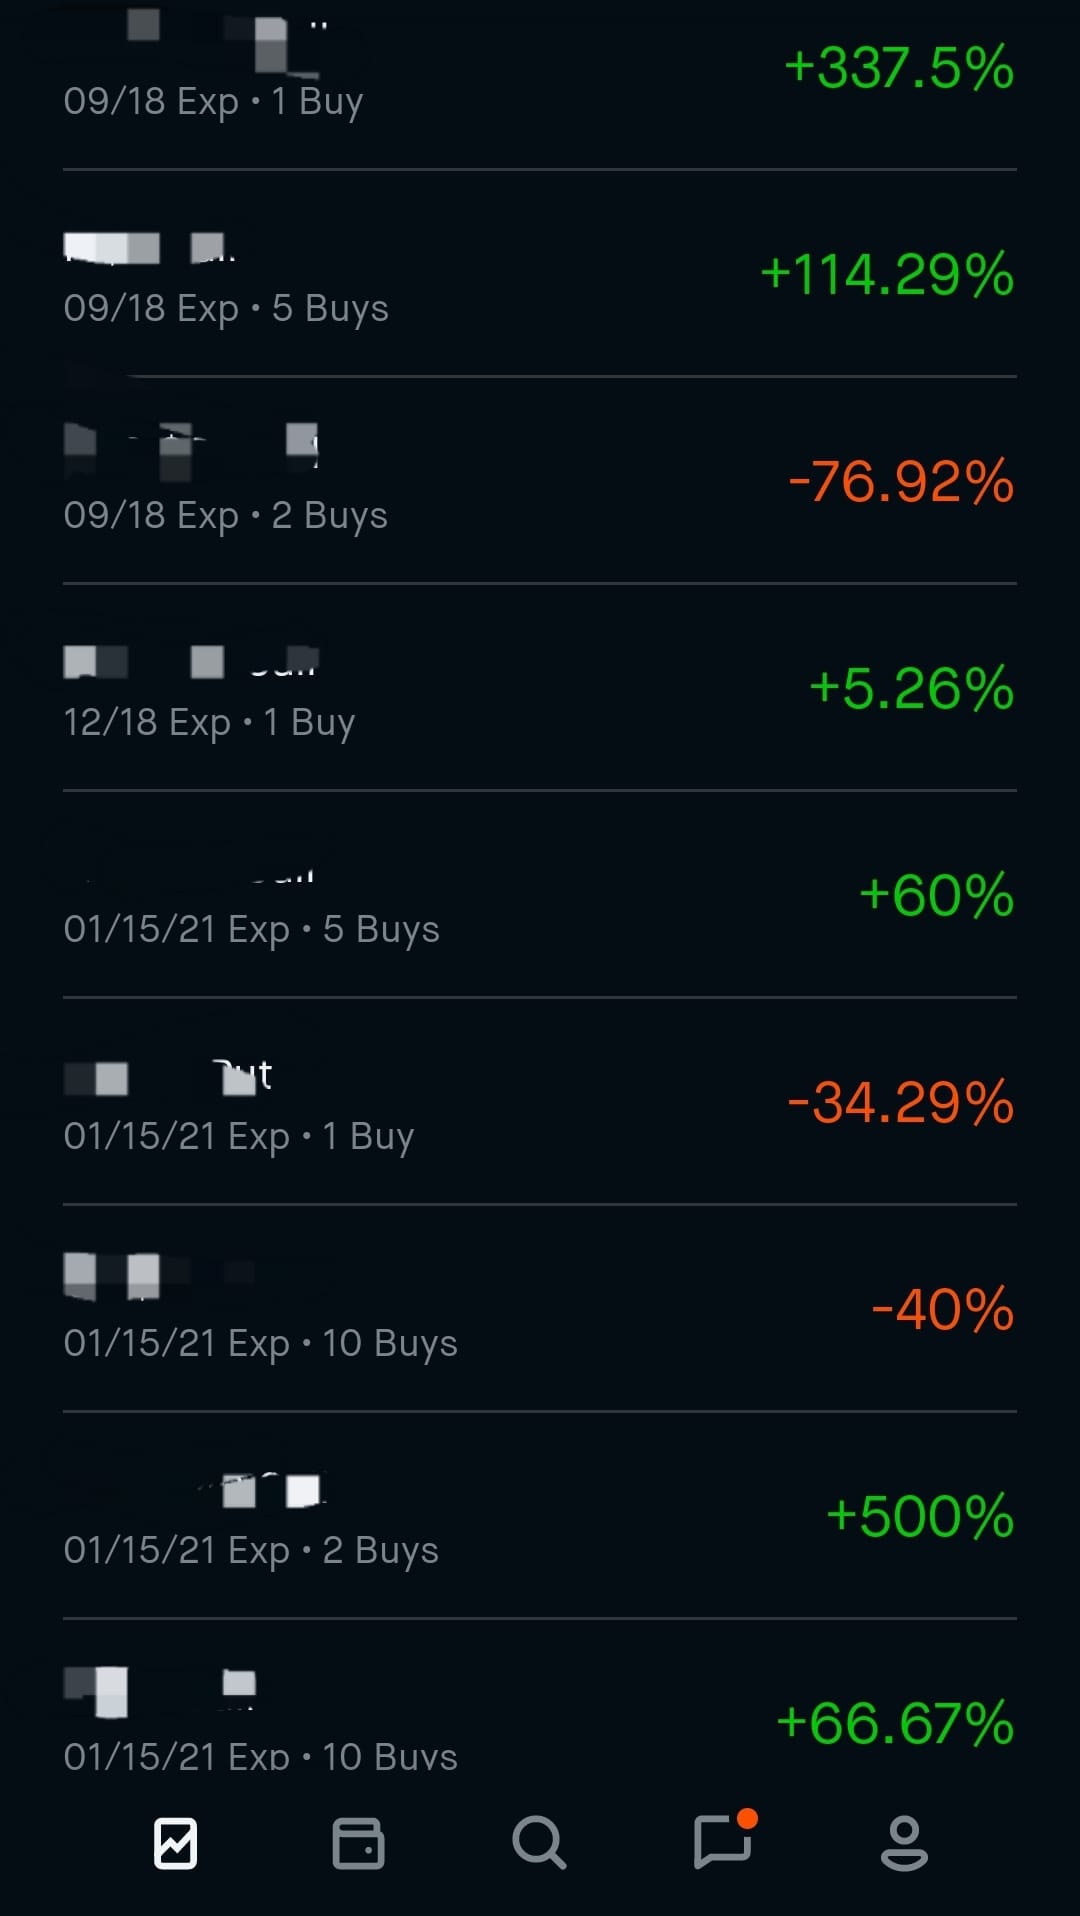Tap the -76.92% return figure
The width and height of the screenshot is (1080, 1916).
(x=901, y=481)
